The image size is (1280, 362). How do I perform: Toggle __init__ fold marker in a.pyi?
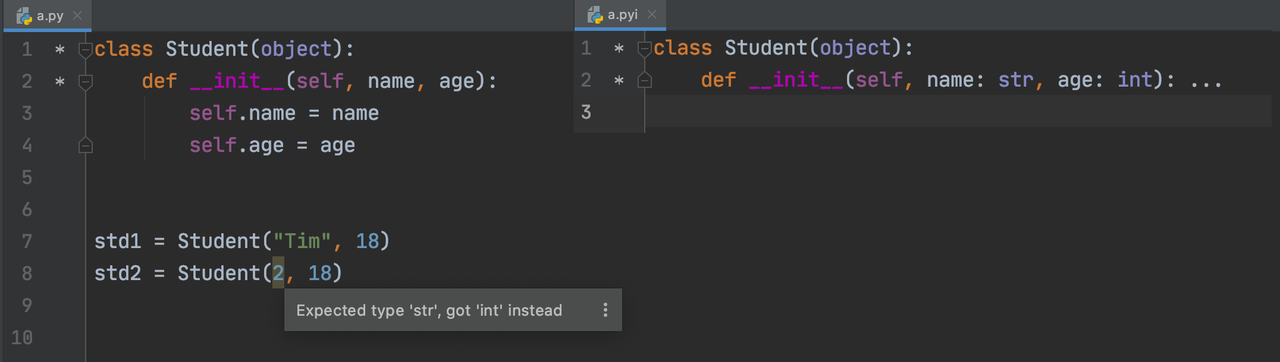[x=645, y=80]
